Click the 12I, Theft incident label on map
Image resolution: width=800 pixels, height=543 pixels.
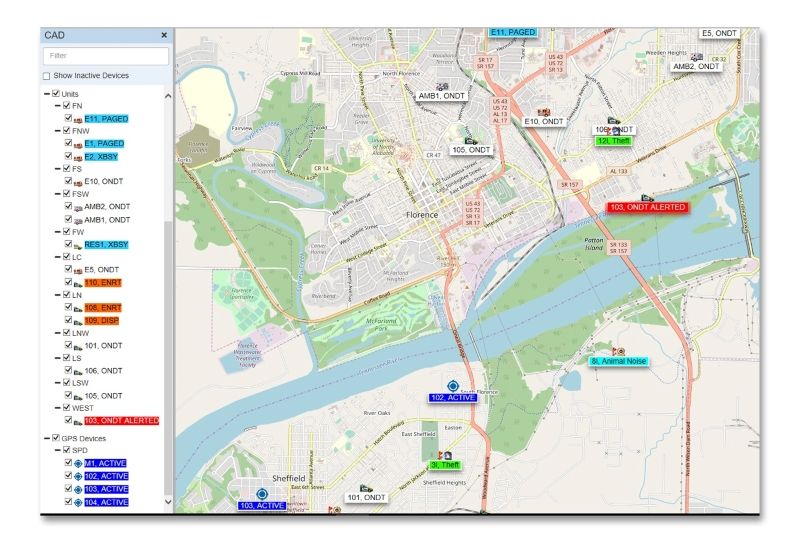[x=615, y=141]
